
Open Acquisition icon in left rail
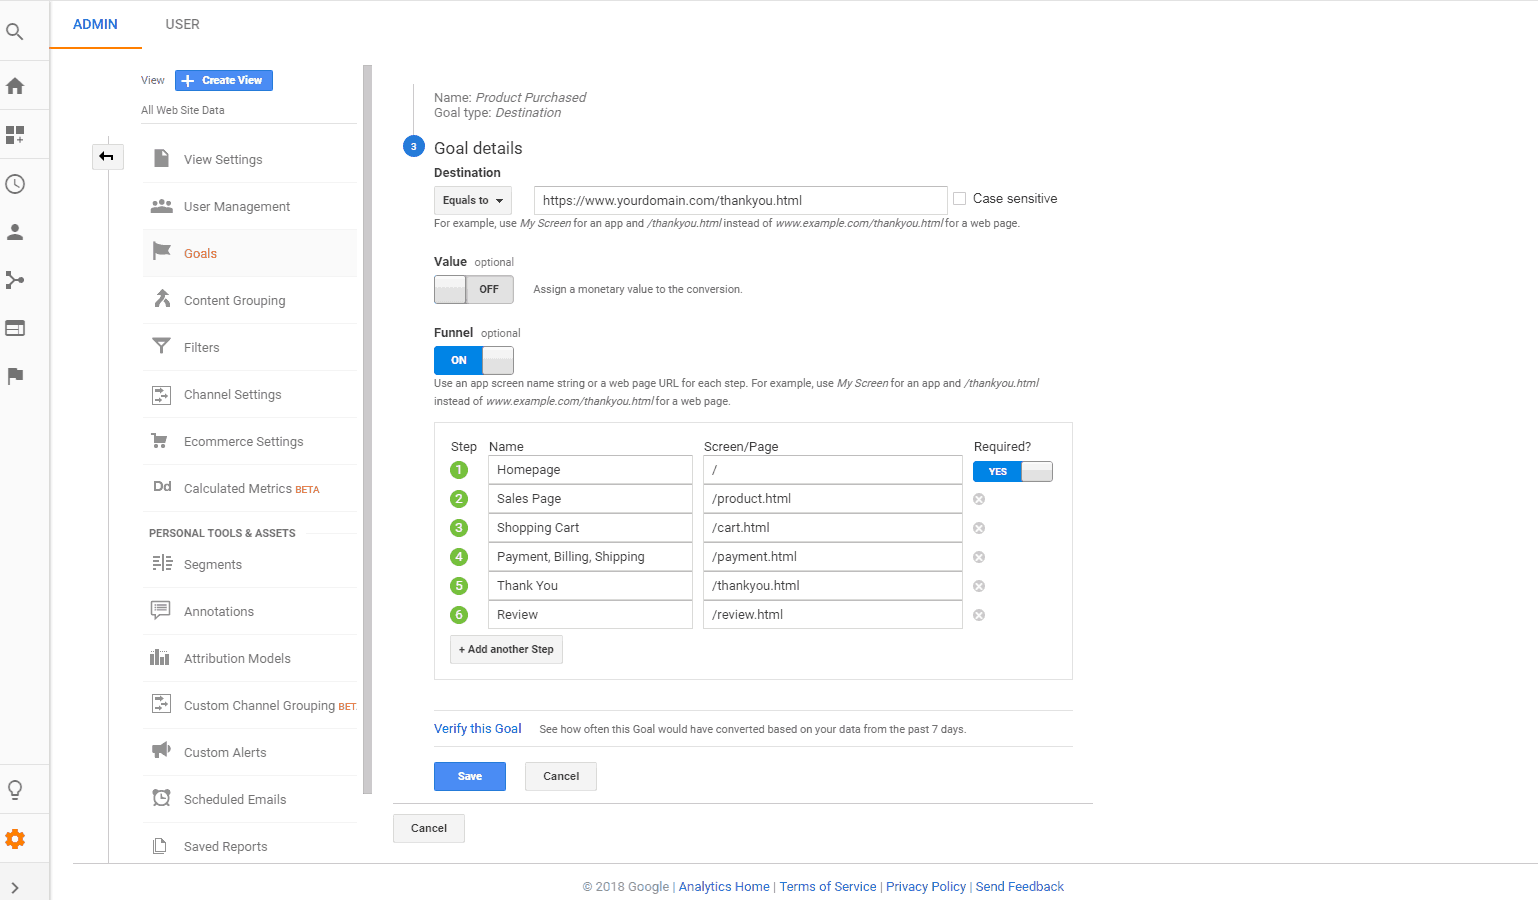[x=15, y=280]
